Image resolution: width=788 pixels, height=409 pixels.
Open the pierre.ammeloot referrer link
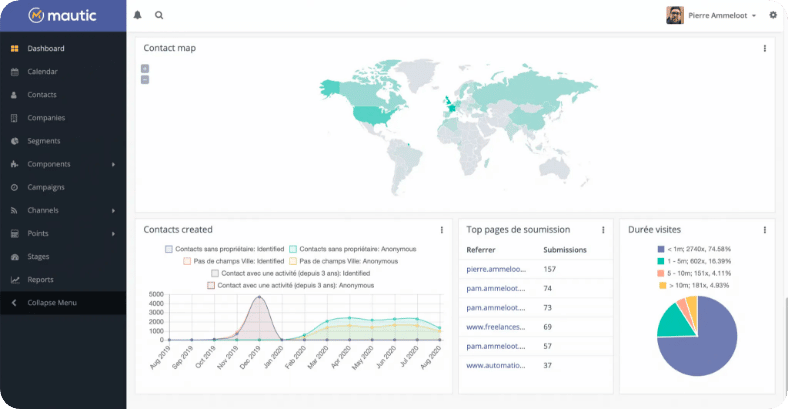tap(495, 269)
